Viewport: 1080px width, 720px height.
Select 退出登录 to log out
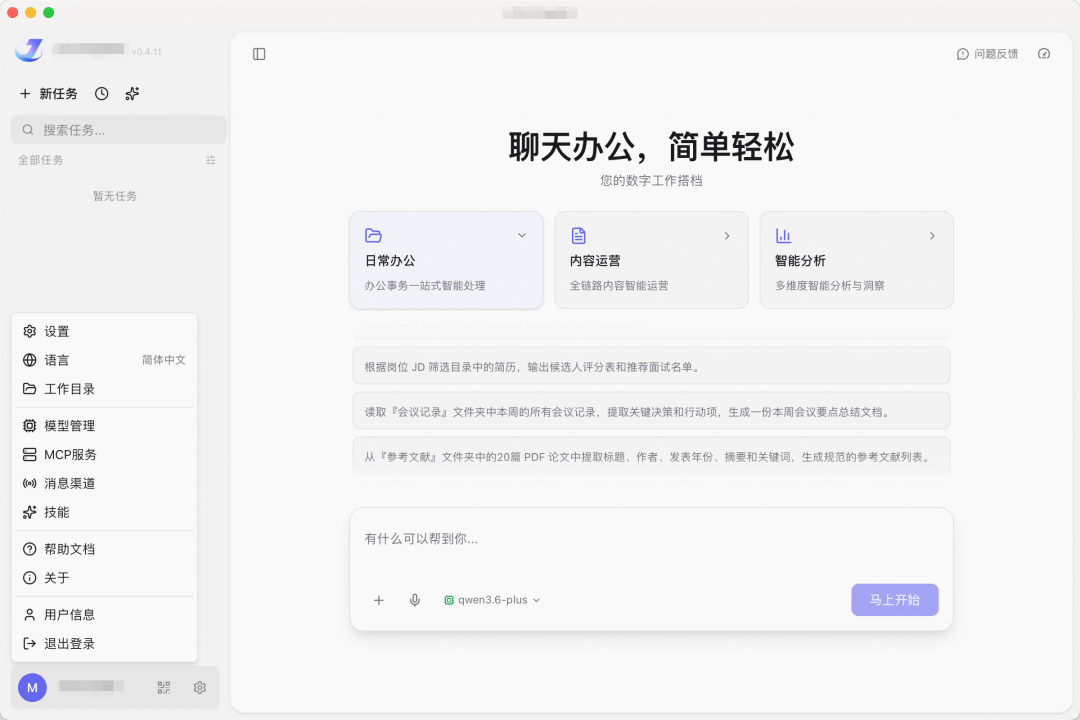pos(105,644)
